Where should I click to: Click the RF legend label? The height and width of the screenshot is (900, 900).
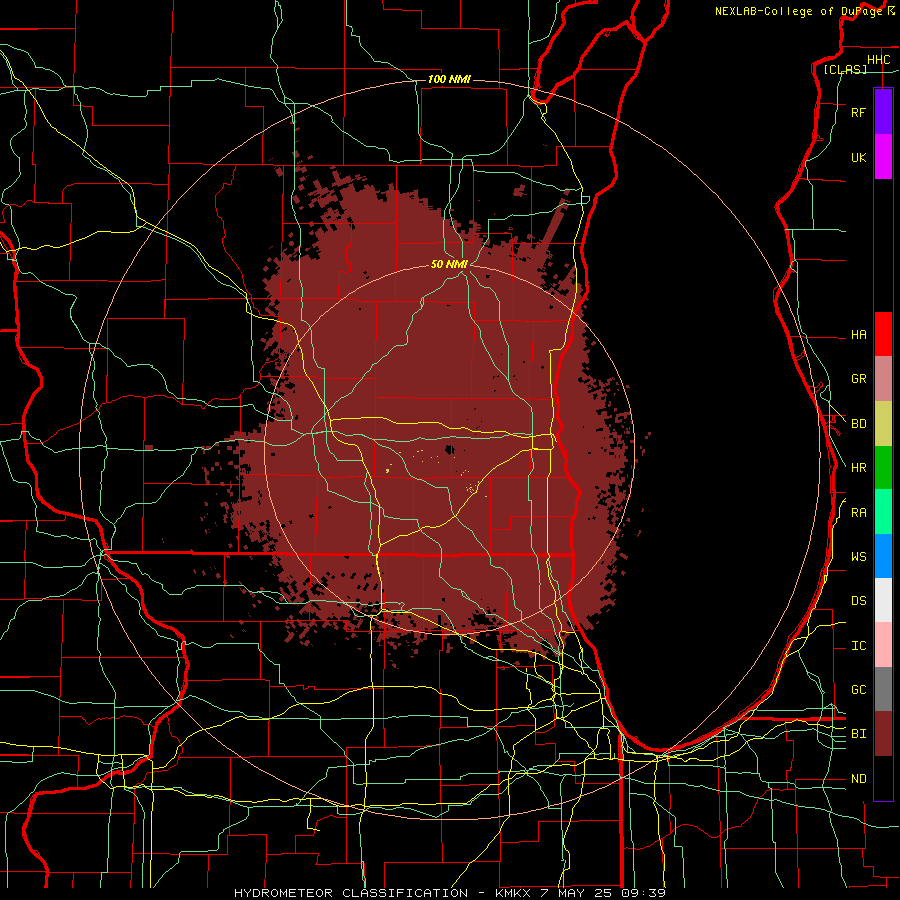(858, 112)
